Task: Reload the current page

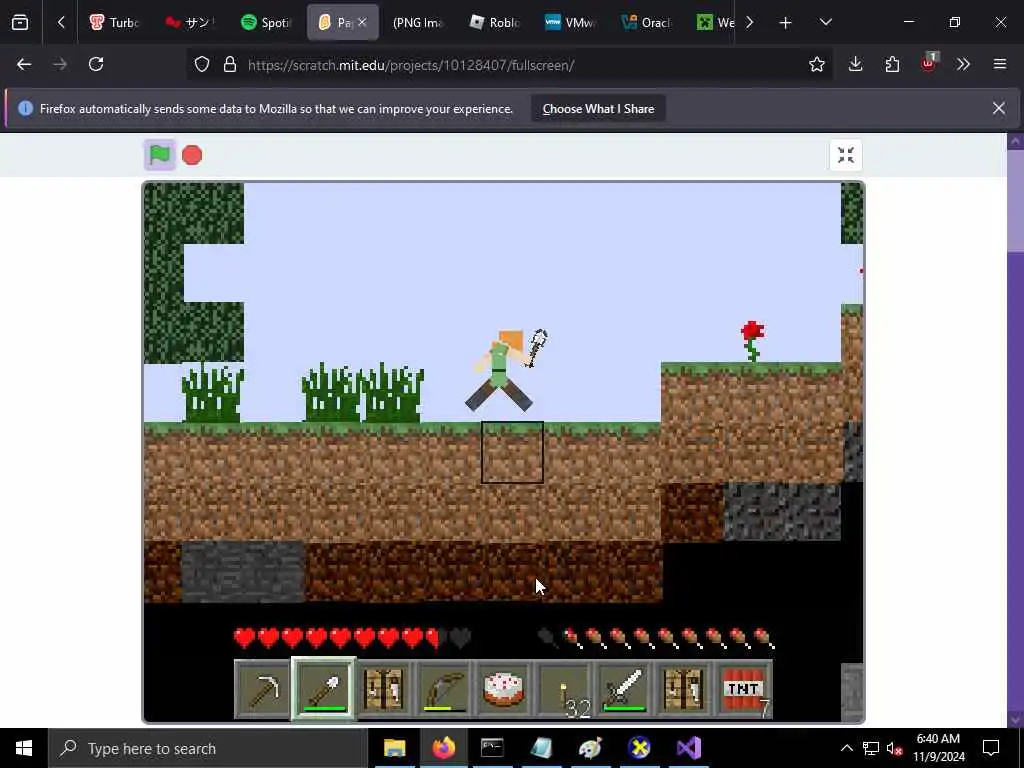Action: (x=96, y=64)
